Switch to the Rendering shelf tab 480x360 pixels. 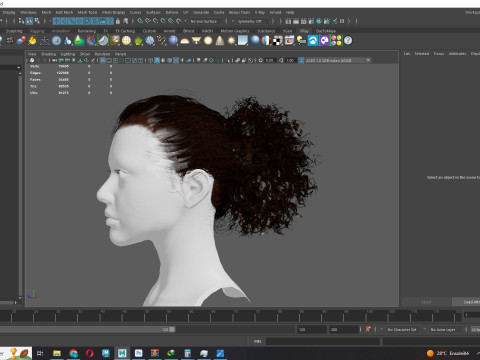click(x=87, y=31)
